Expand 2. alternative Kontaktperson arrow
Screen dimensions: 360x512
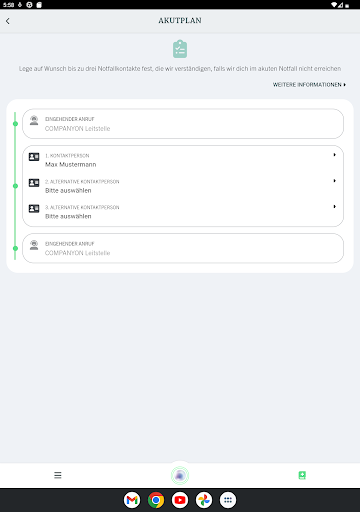point(334,181)
